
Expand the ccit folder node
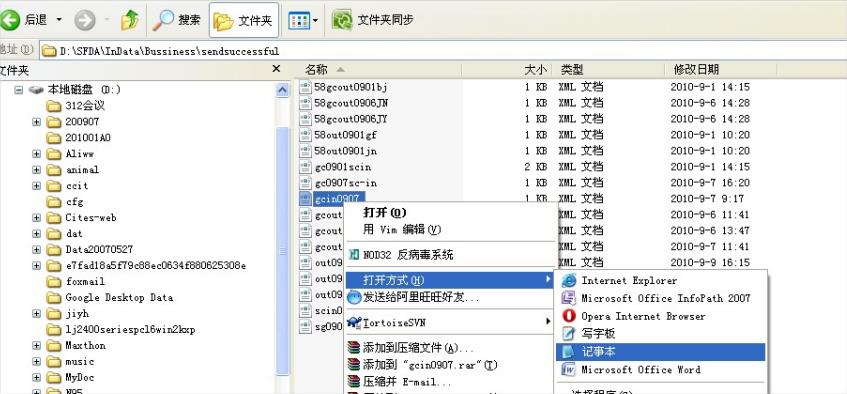tap(36, 185)
